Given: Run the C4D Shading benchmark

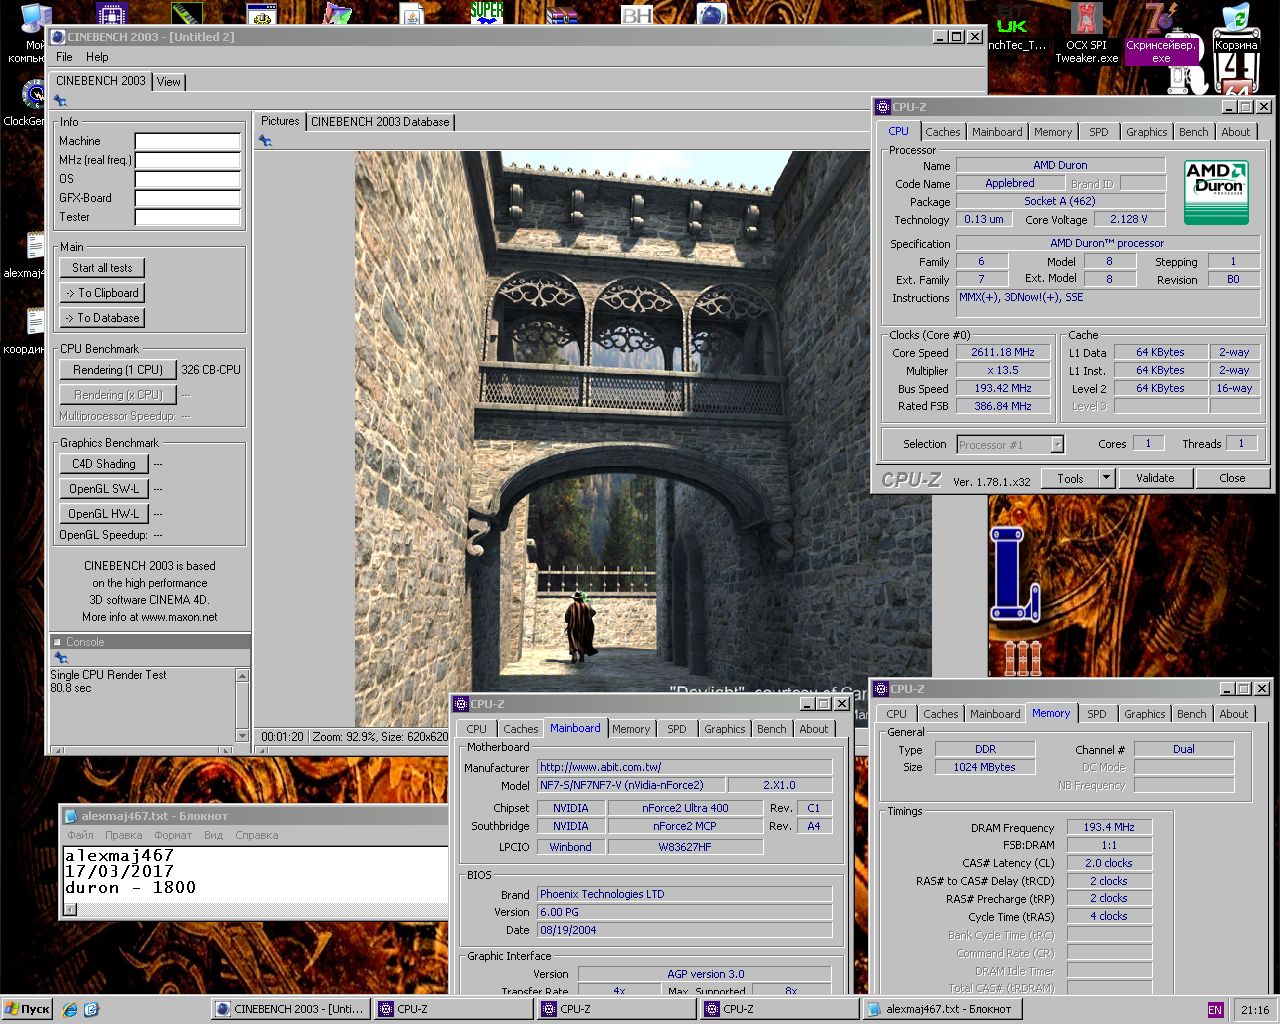Looking at the screenshot, I should pos(104,464).
